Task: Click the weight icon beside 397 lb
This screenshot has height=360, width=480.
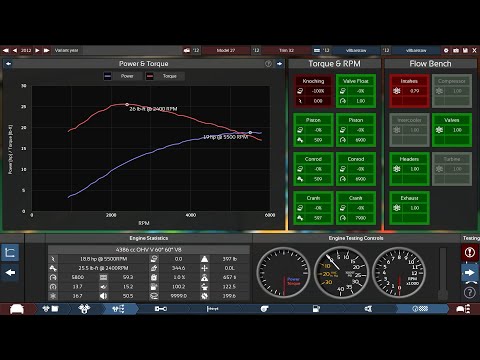Action: pos(204,259)
